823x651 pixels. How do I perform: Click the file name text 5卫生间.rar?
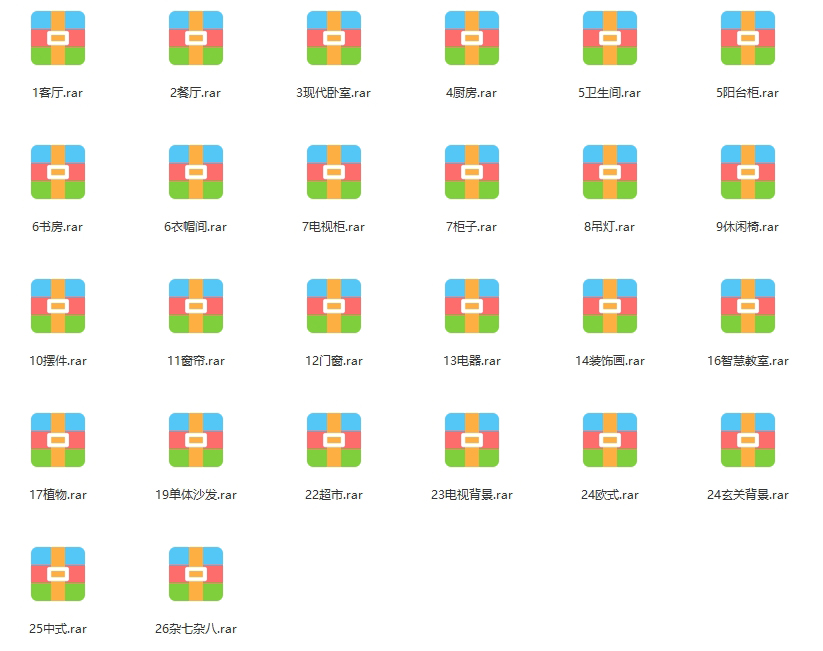coord(610,93)
